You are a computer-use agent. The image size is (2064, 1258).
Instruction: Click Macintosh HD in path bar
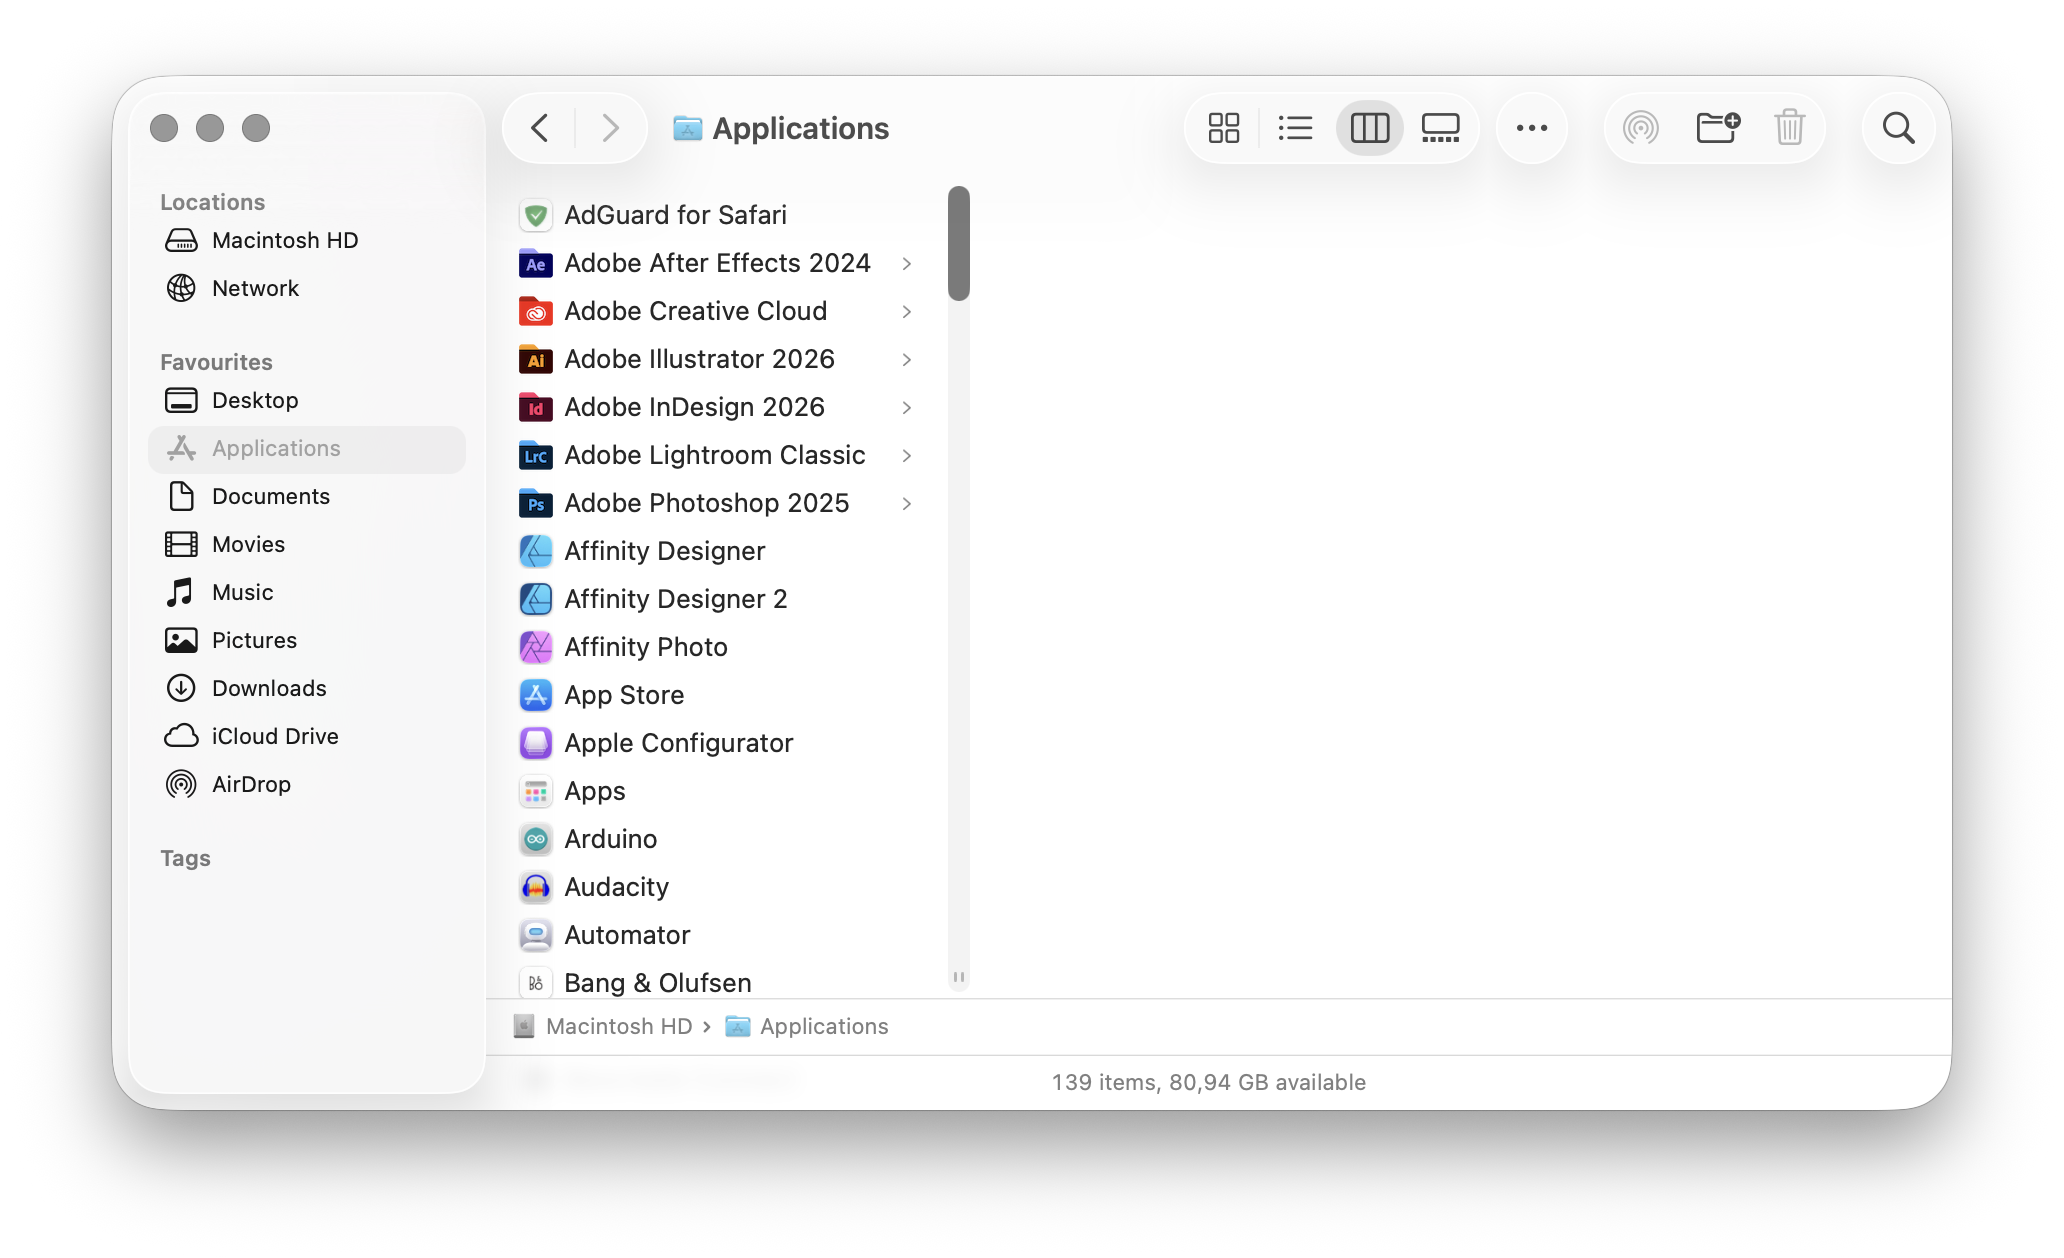pyautogui.click(x=618, y=1026)
